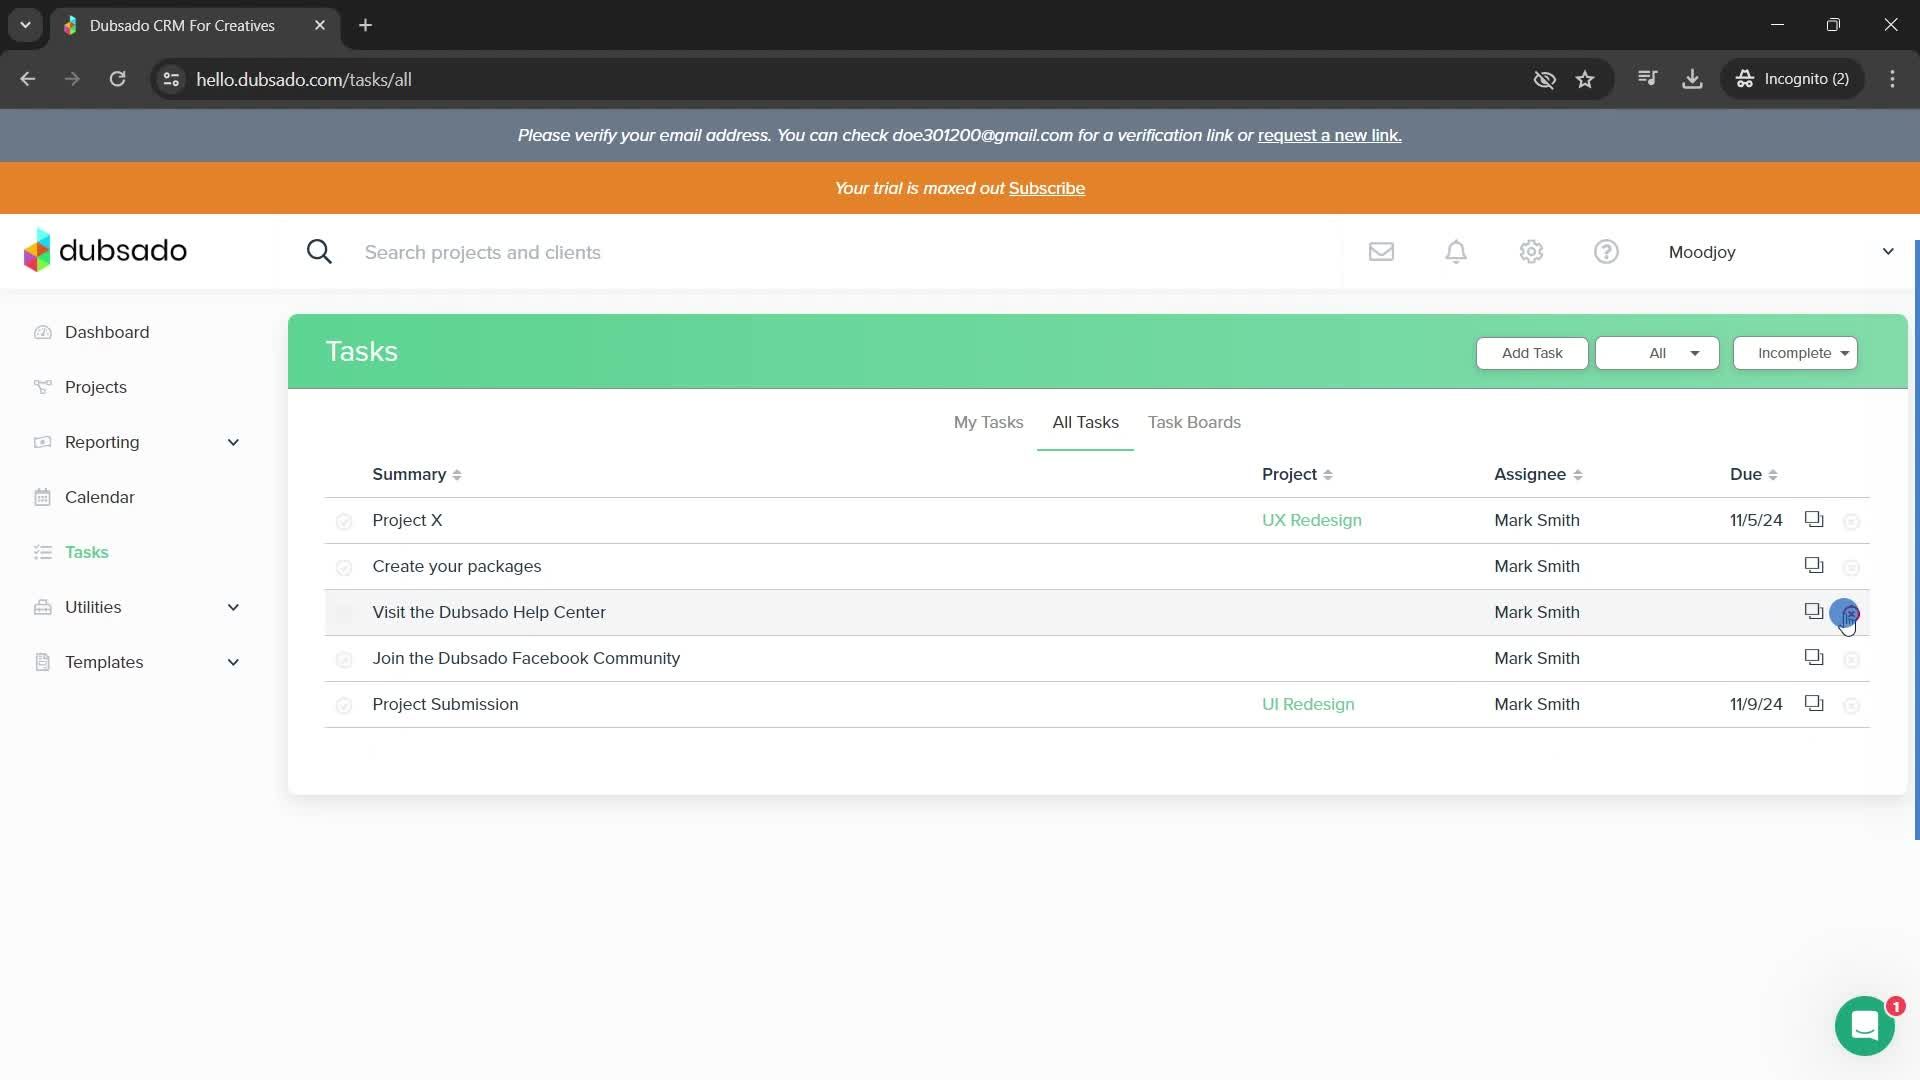Click the address bar URL
The height and width of the screenshot is (1080, 1920).
304,79
